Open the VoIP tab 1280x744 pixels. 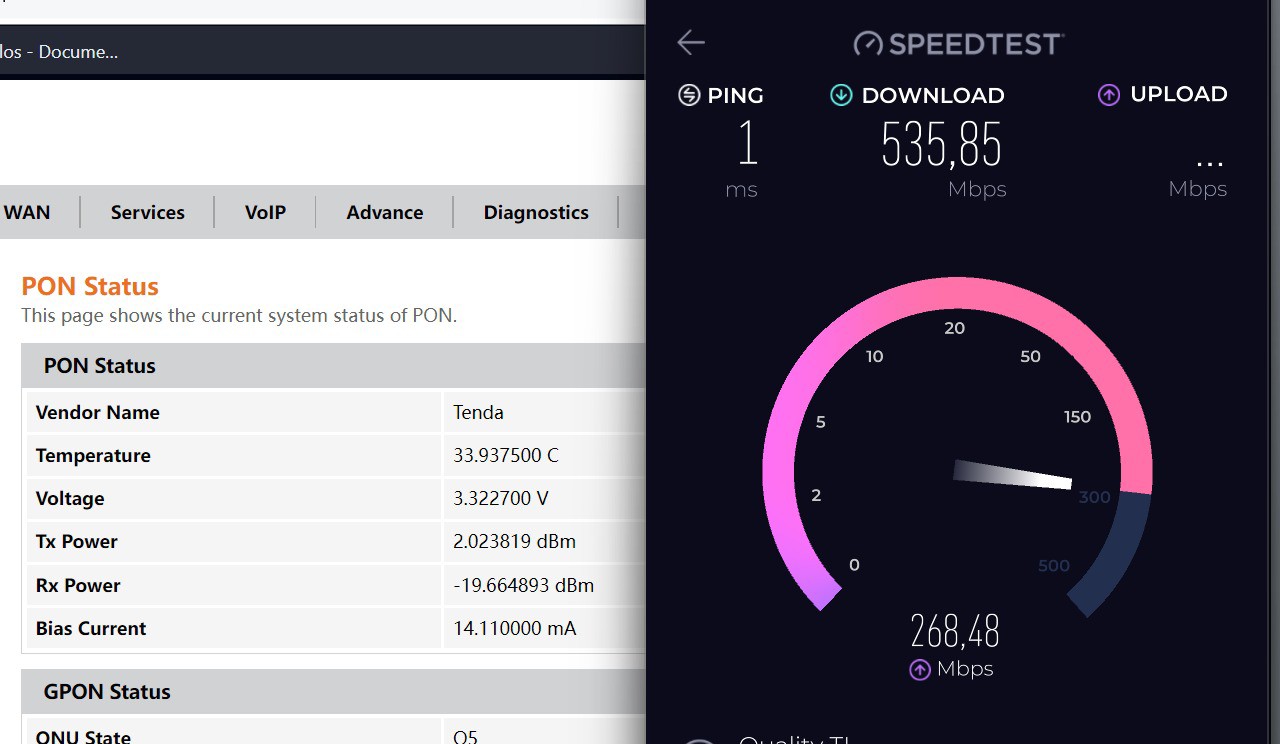click(x=265, y=212)
